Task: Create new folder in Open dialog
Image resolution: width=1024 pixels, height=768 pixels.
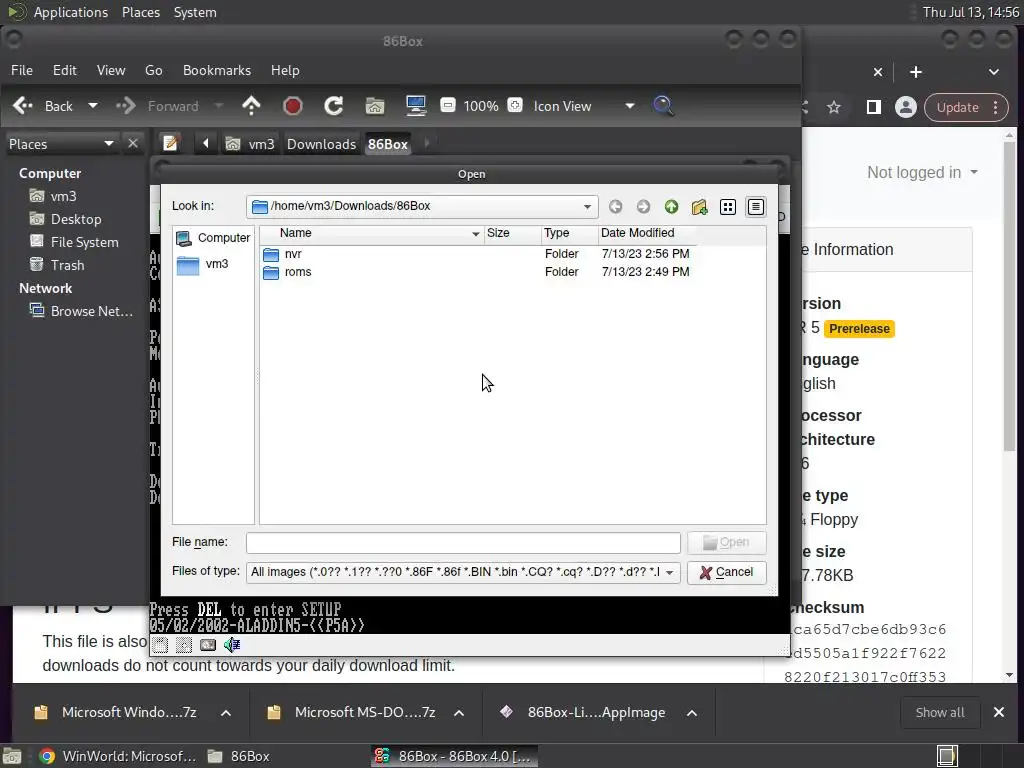Action: [x=699, y=207]
